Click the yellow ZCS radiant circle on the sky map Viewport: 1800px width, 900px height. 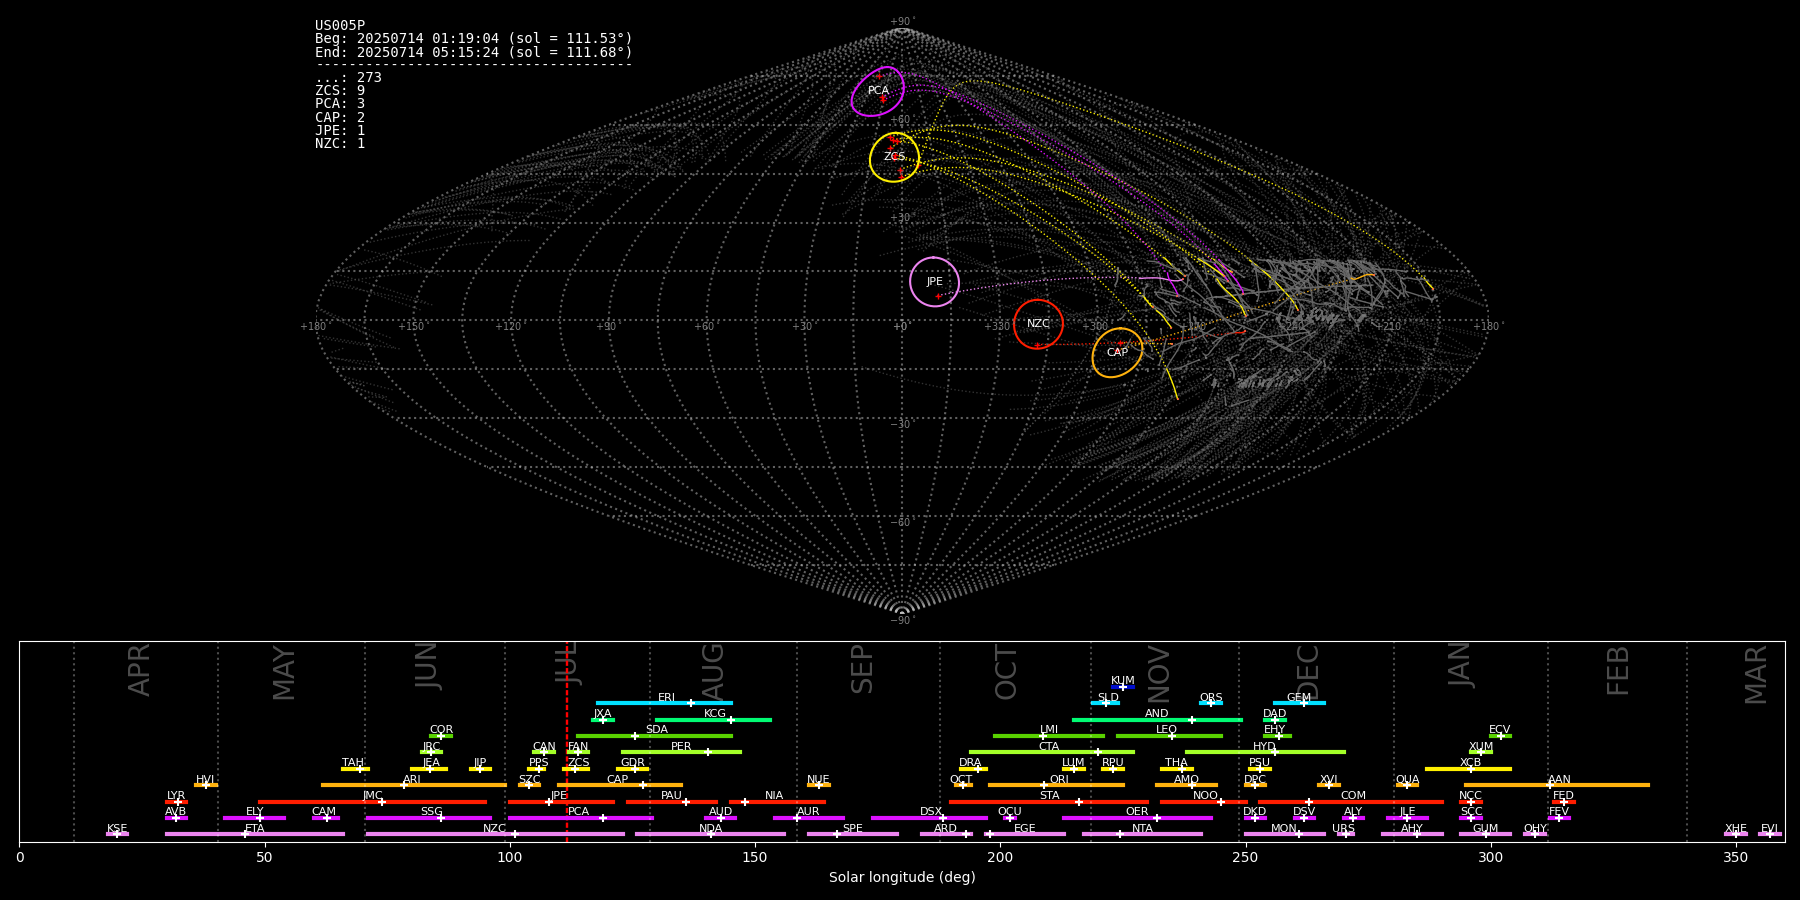tap(894, 157)
